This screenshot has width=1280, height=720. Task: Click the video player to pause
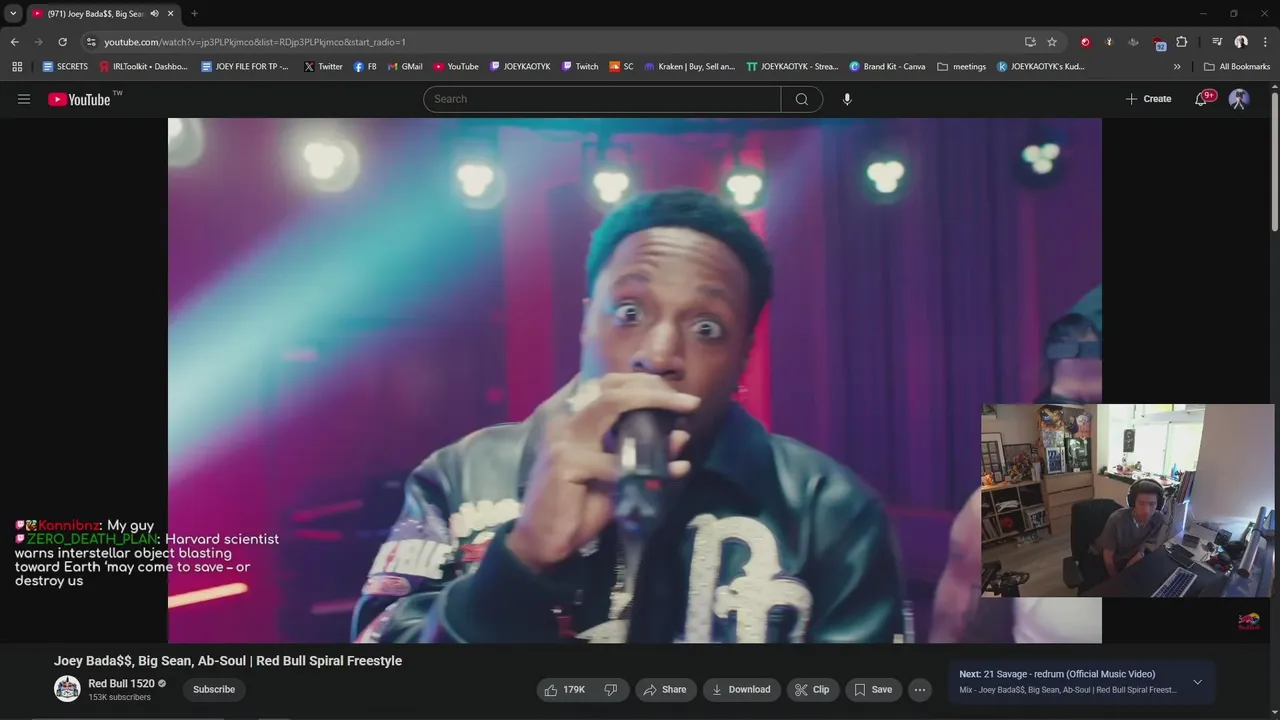(x=634, y=380)
